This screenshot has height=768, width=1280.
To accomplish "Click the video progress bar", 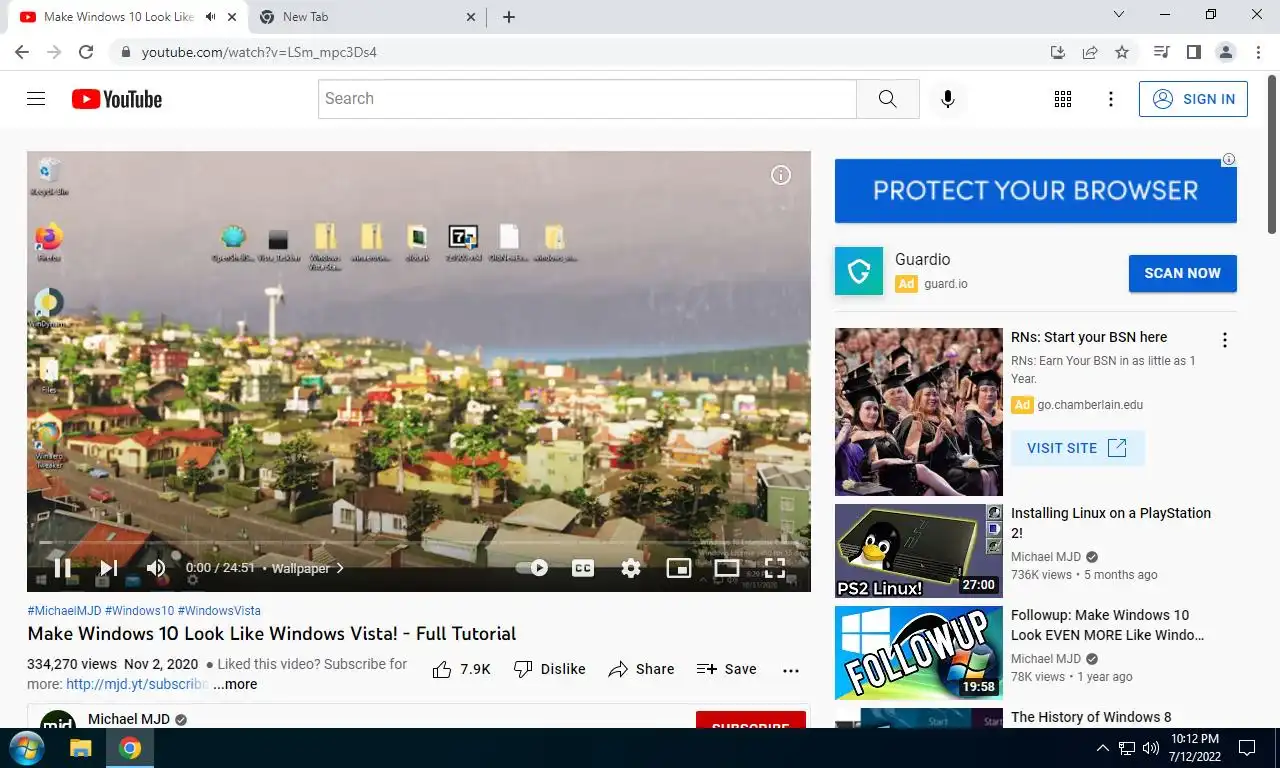I will pyautogui.click(x=419, y=543).
